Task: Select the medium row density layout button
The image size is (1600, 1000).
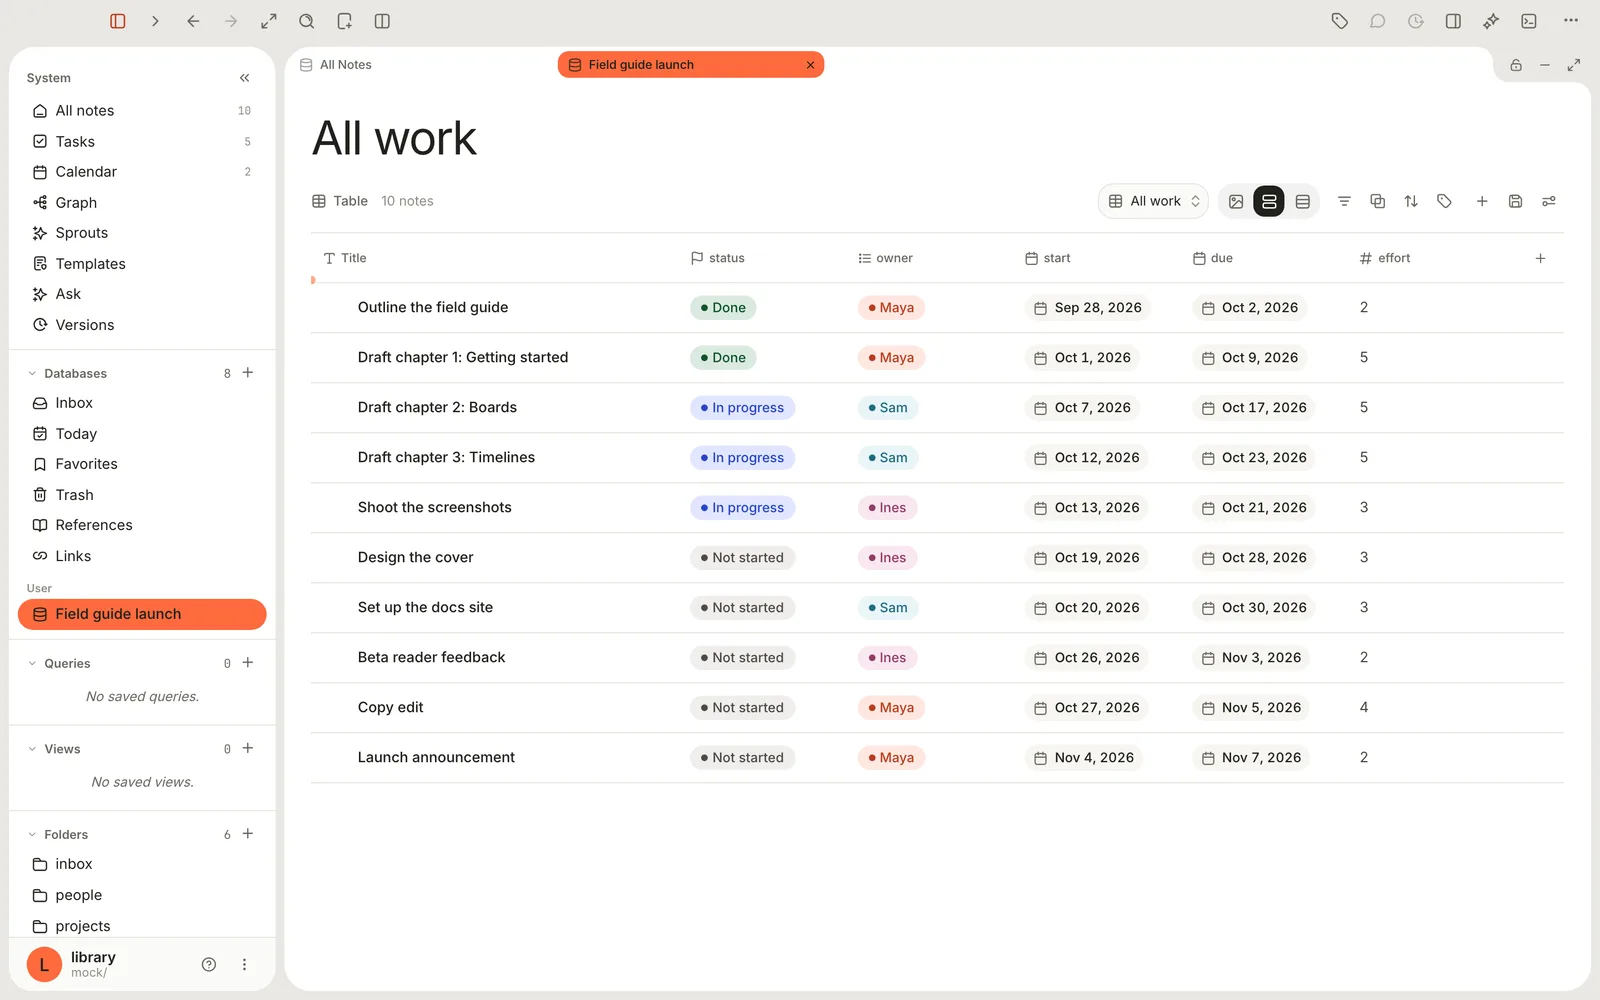Action: coord(1269,201)
